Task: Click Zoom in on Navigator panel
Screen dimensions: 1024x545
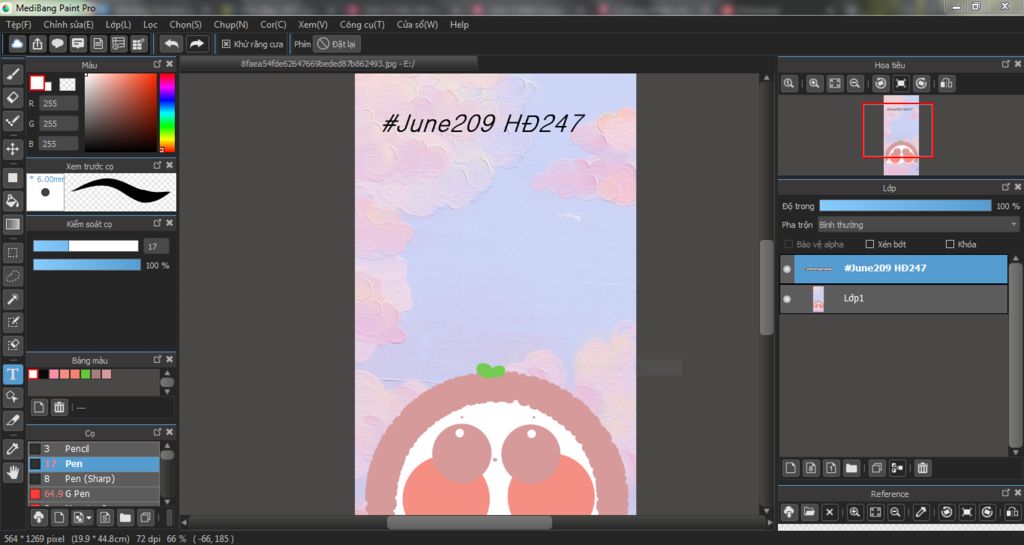Action: (814, 84)
